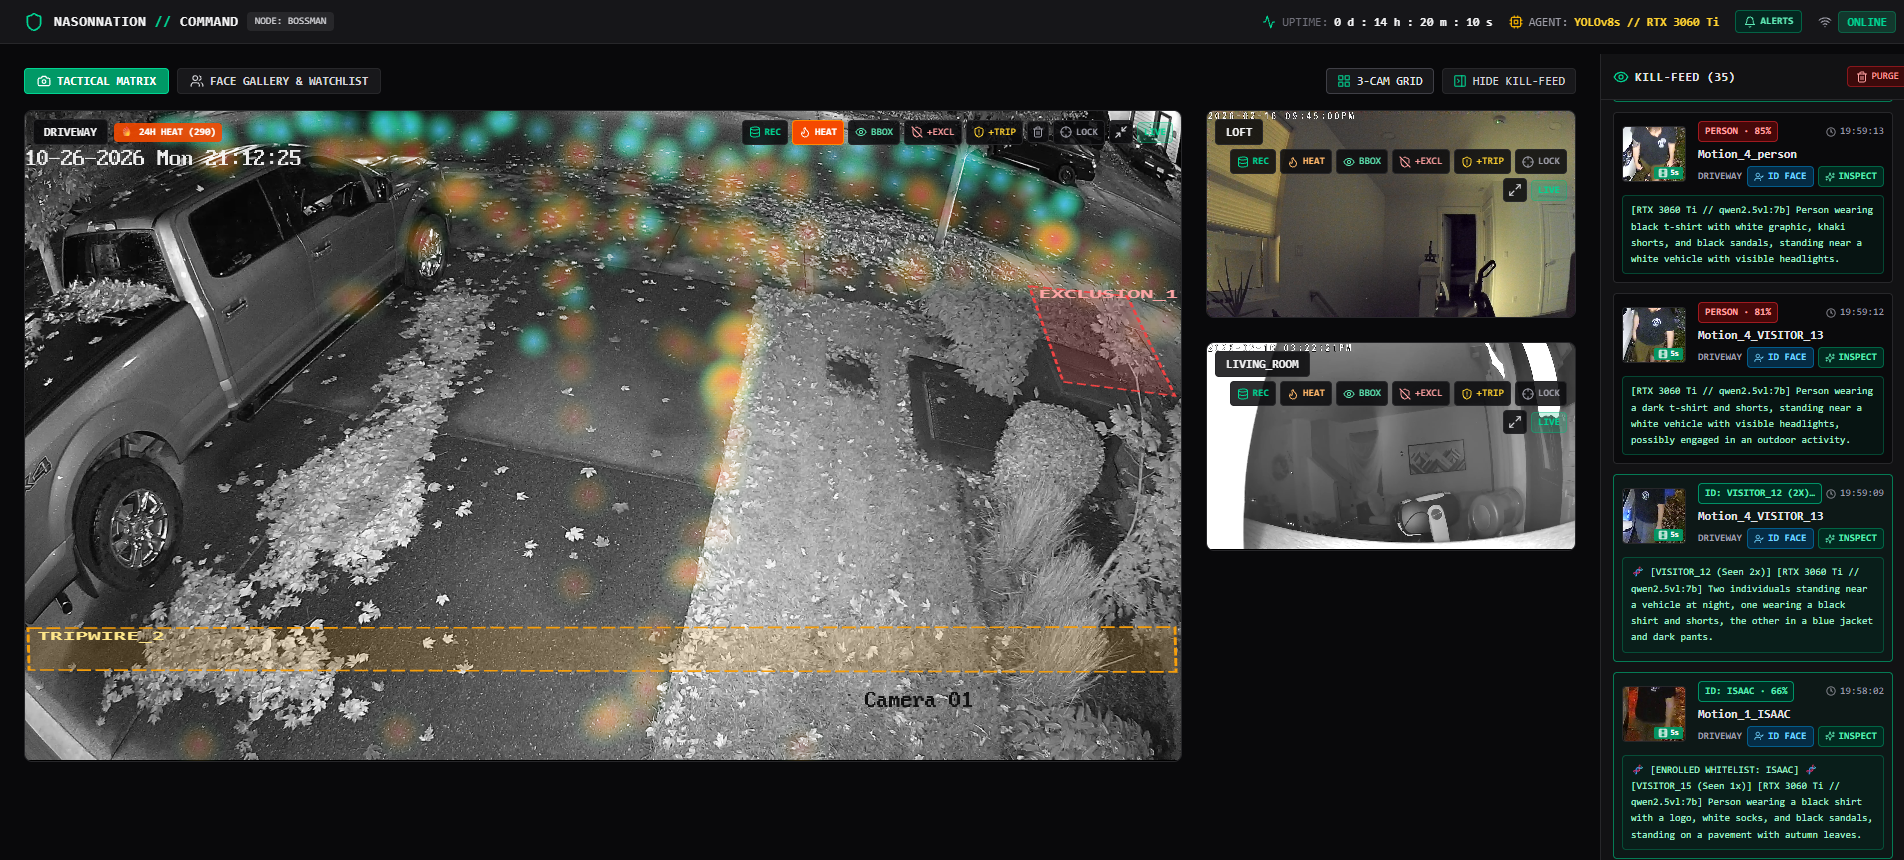The height and width of the screenshot is (860, 1904).
Task: Add tripwire on Driveway camera
Action: click(x=994, y=132)
